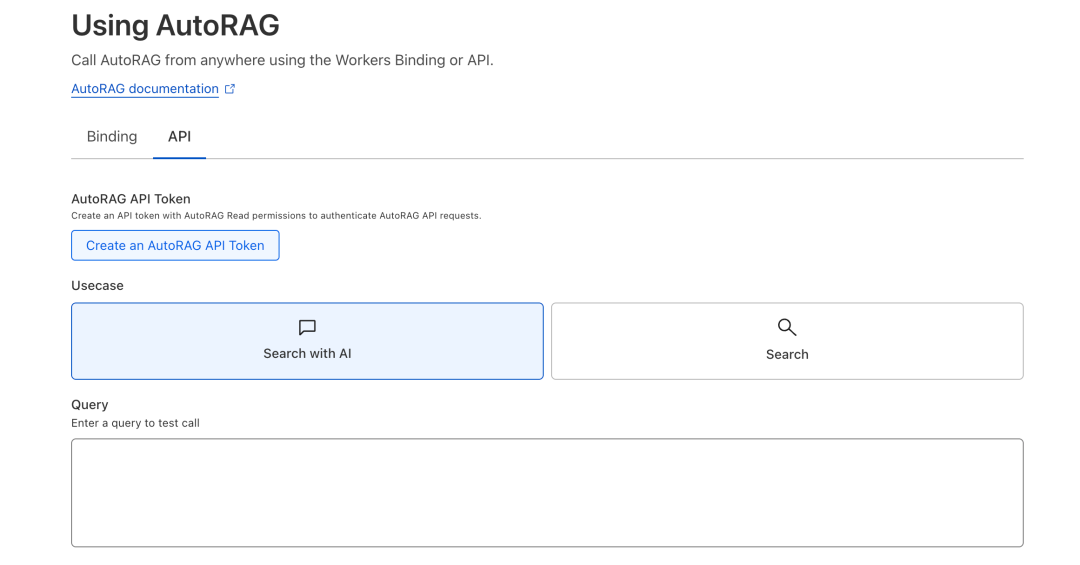Click the Usecase section label
Screen dimensions: 1080x565
pyautogui.click(x=97, y=286)
